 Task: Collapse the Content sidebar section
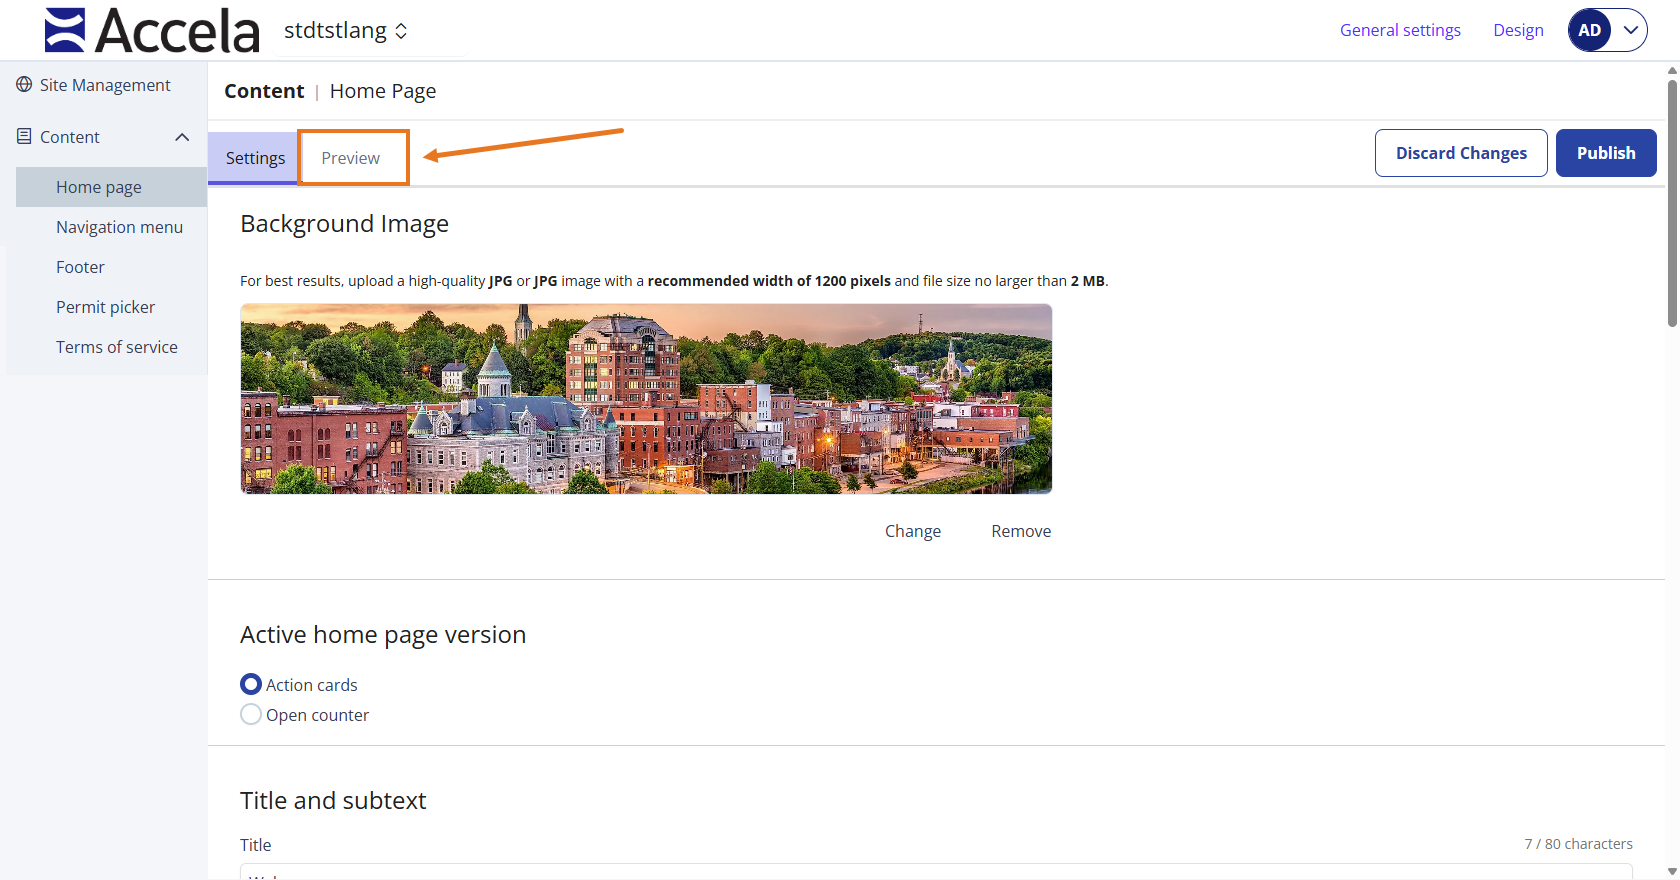pos(182,137)
